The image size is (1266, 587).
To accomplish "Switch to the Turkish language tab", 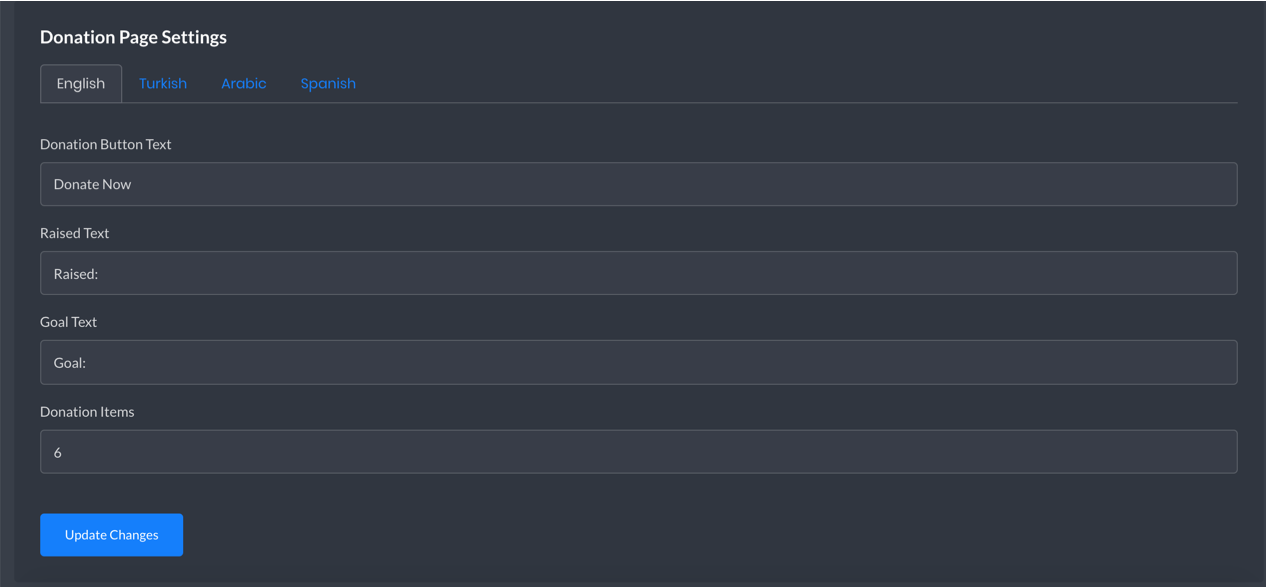I will 163,83.
